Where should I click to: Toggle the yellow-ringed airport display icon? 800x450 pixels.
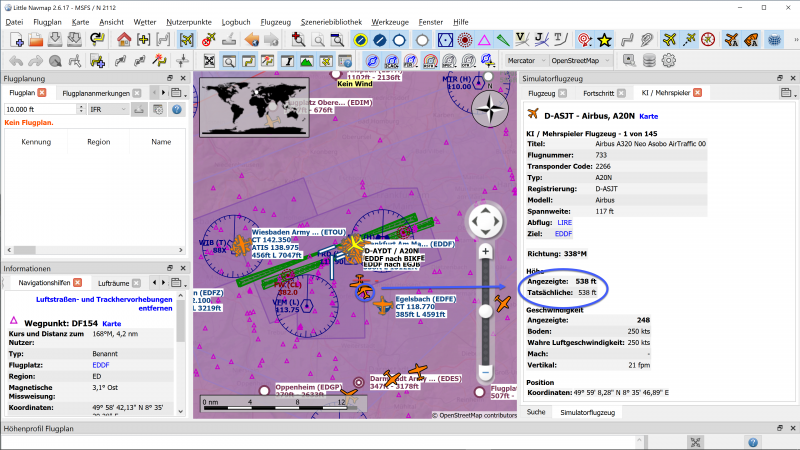click(361, 39)
